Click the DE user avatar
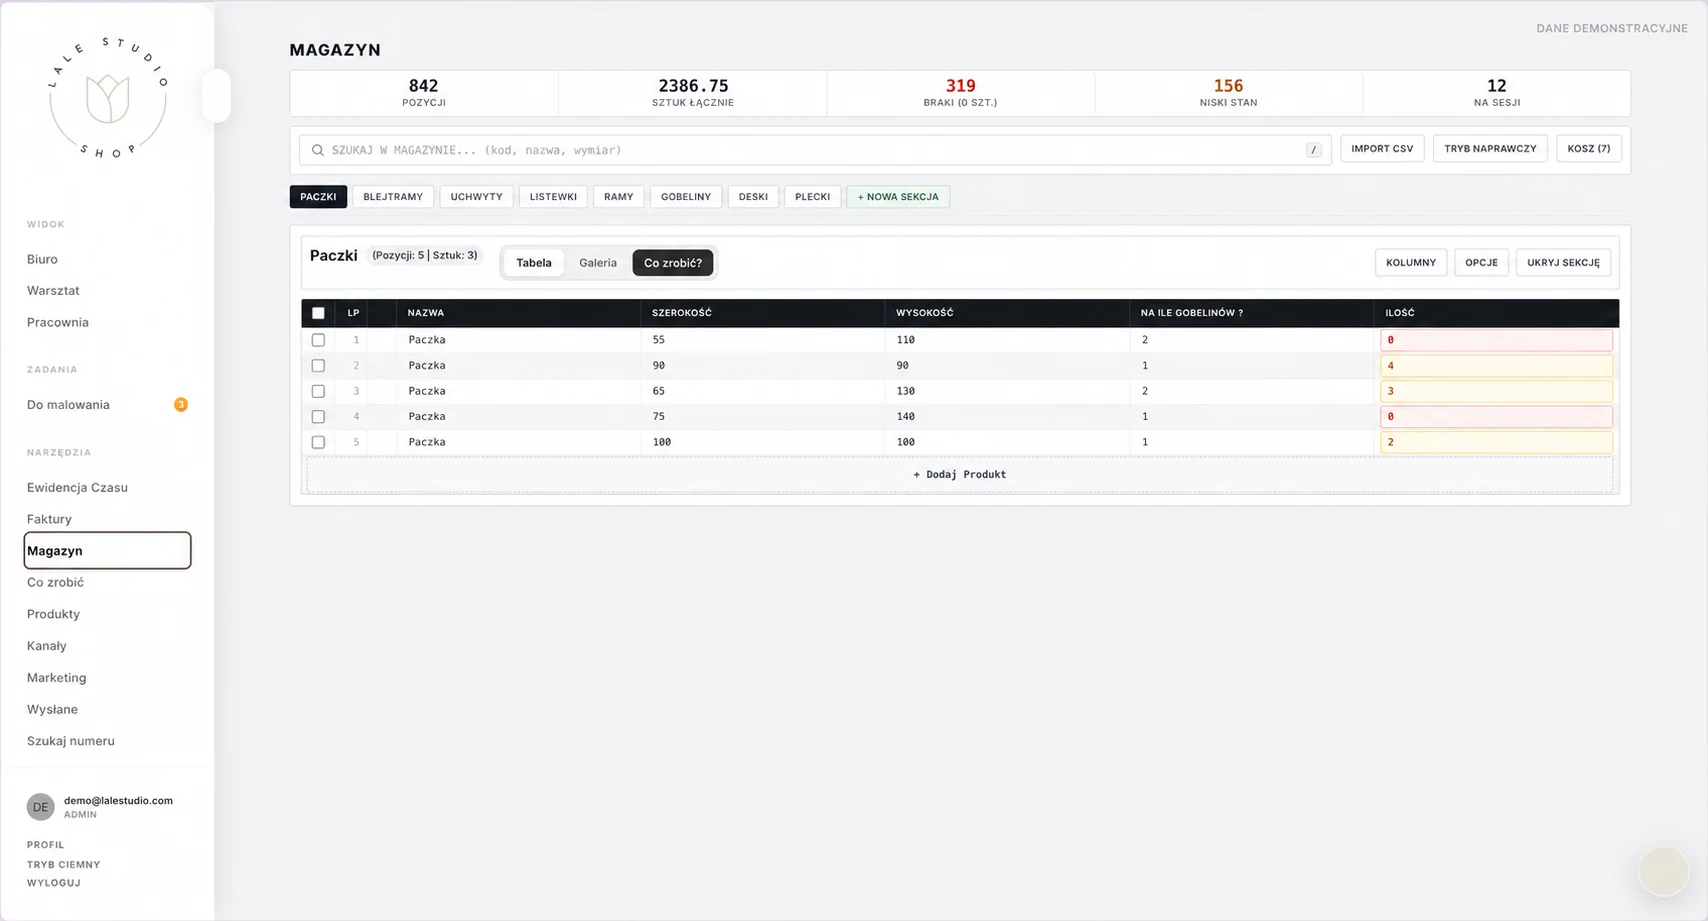The width and height of the screenshot is (1708, 921). [40, 807]
